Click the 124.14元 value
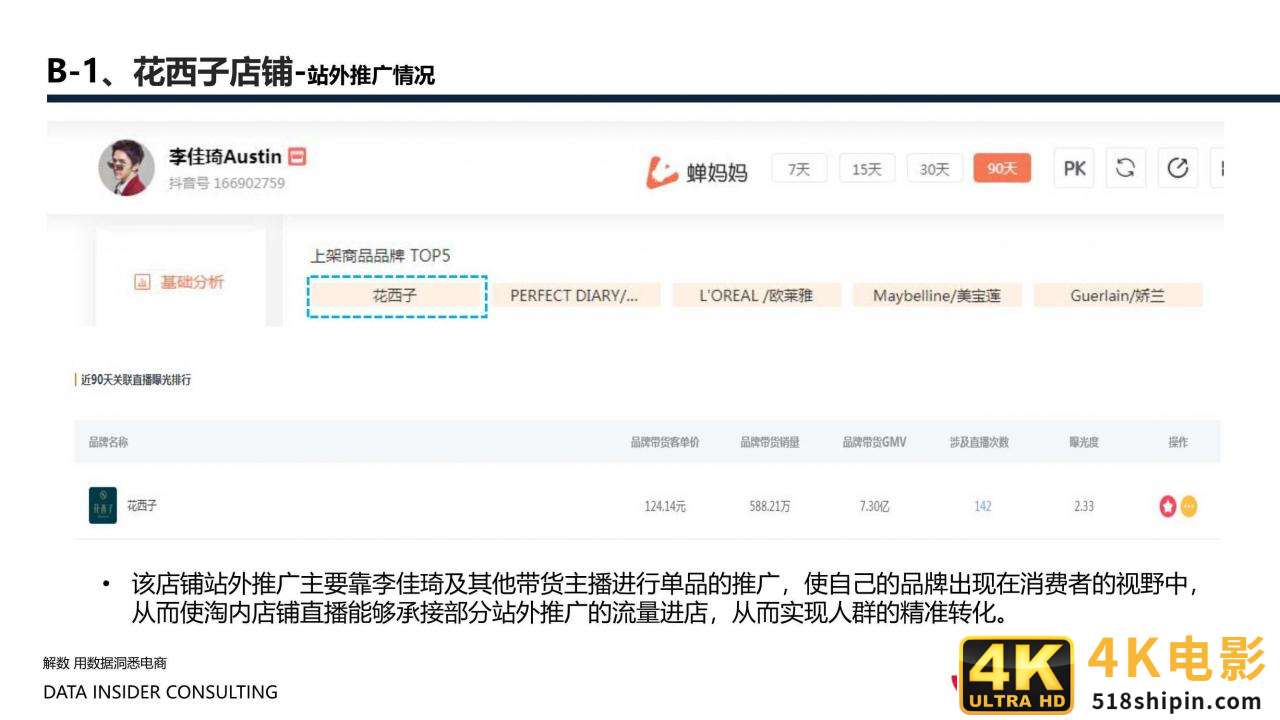Viewport: 1280px width, 720px height. (x=665, y=506)
